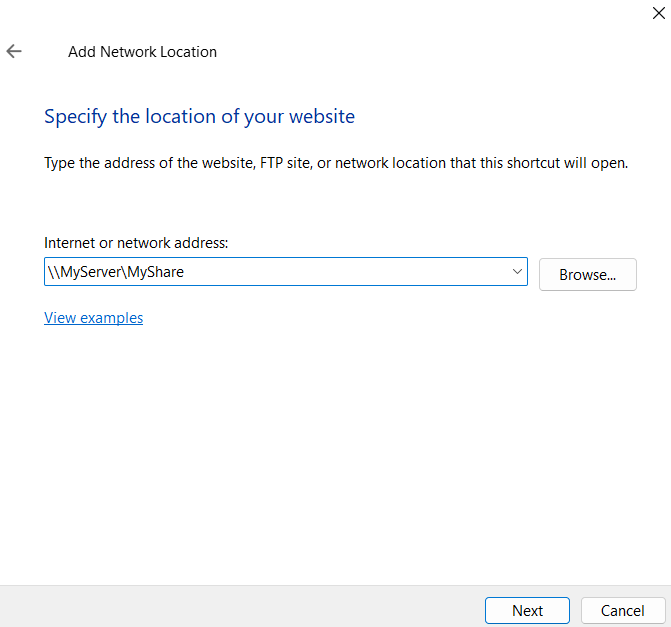This screenshot has width=671, height=627.
Task: Click the 'Specify the location of your website' heading
Action: click(x=199, y=117)
